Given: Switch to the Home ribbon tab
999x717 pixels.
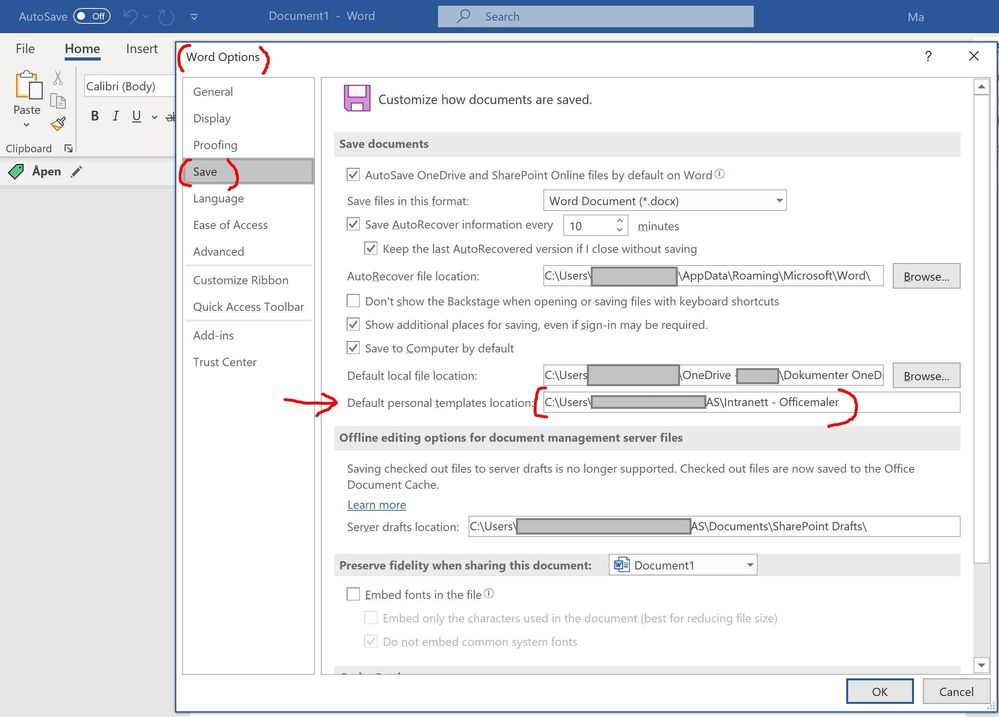Looking at the screenshot, I should 82,48.
